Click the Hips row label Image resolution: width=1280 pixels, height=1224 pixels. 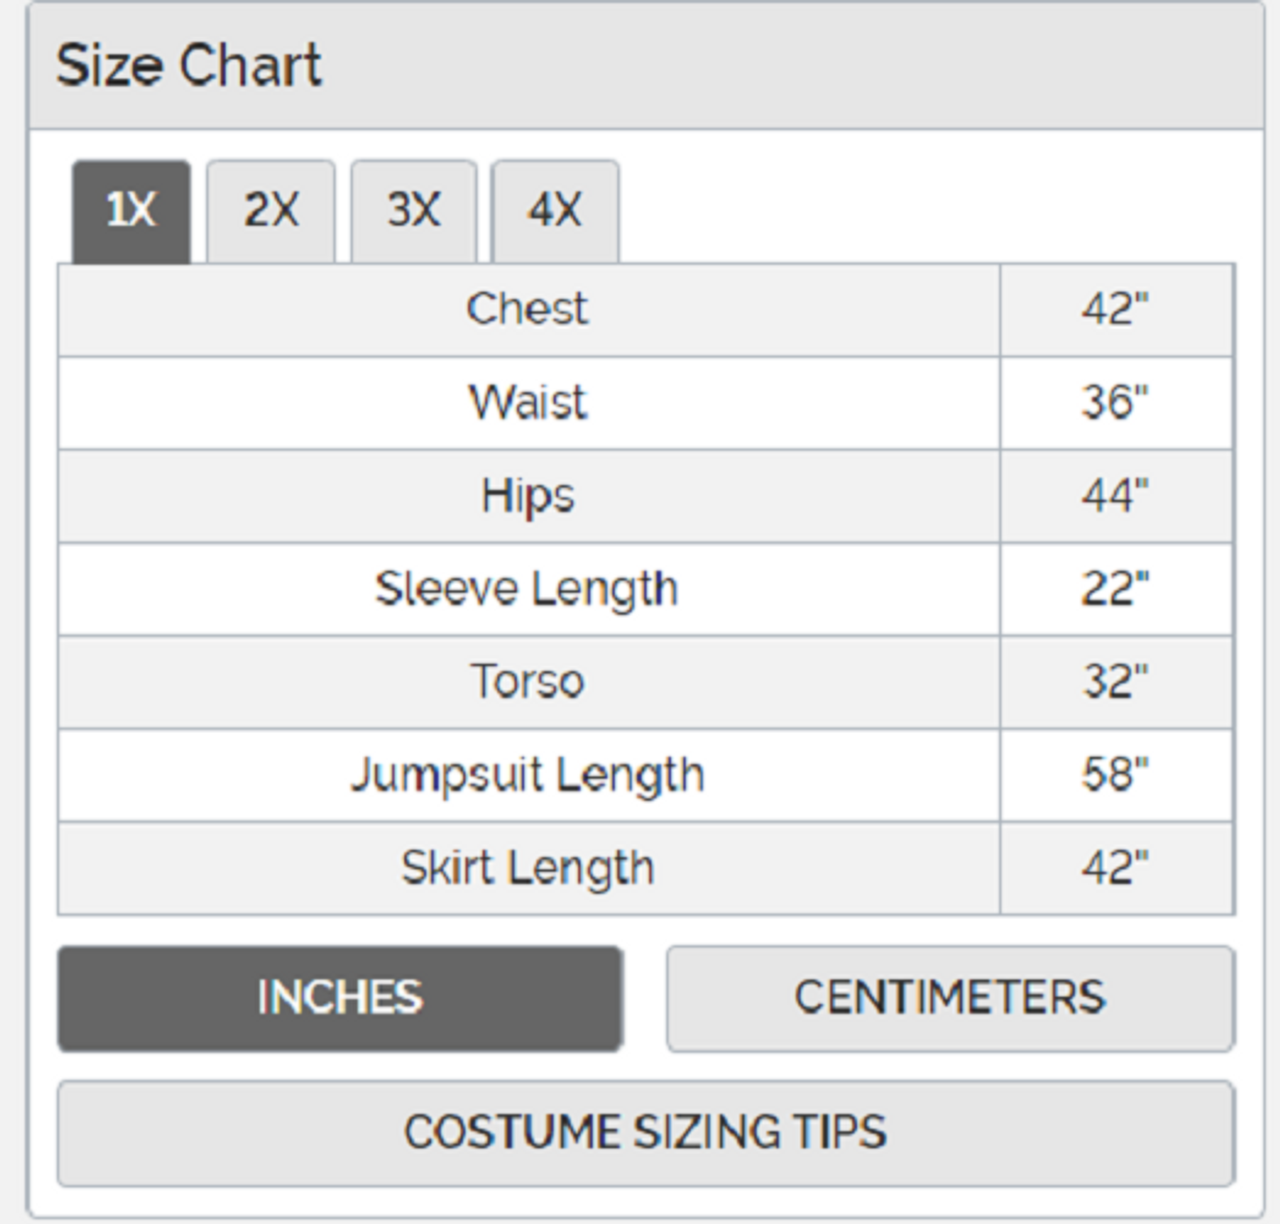tap(527, 496)
